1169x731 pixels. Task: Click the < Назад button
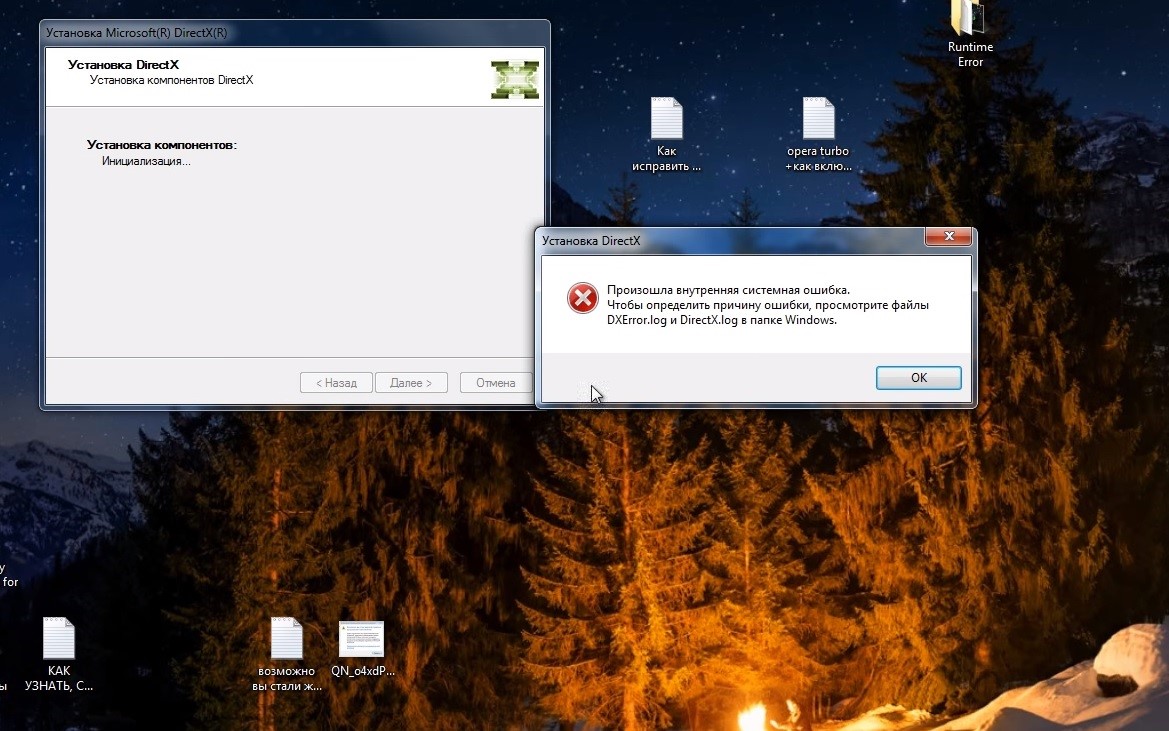click(336, 383)
